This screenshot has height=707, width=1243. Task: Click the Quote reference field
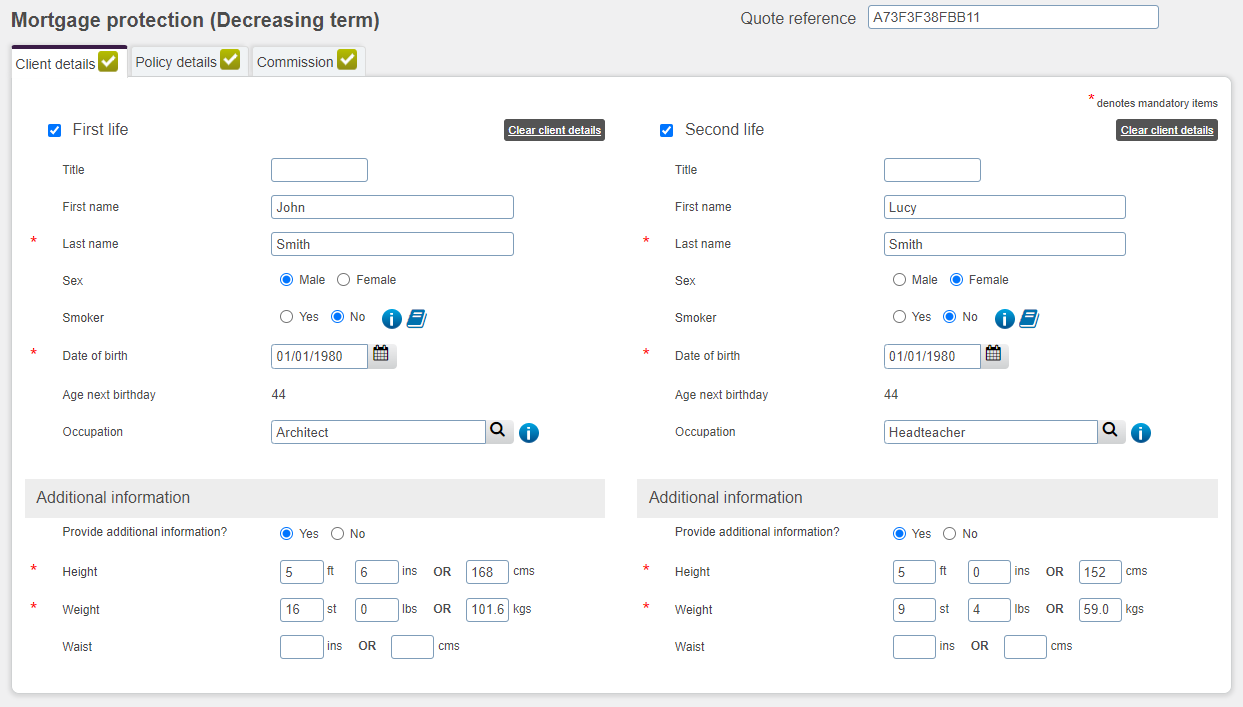click(x=1012, y=17)
